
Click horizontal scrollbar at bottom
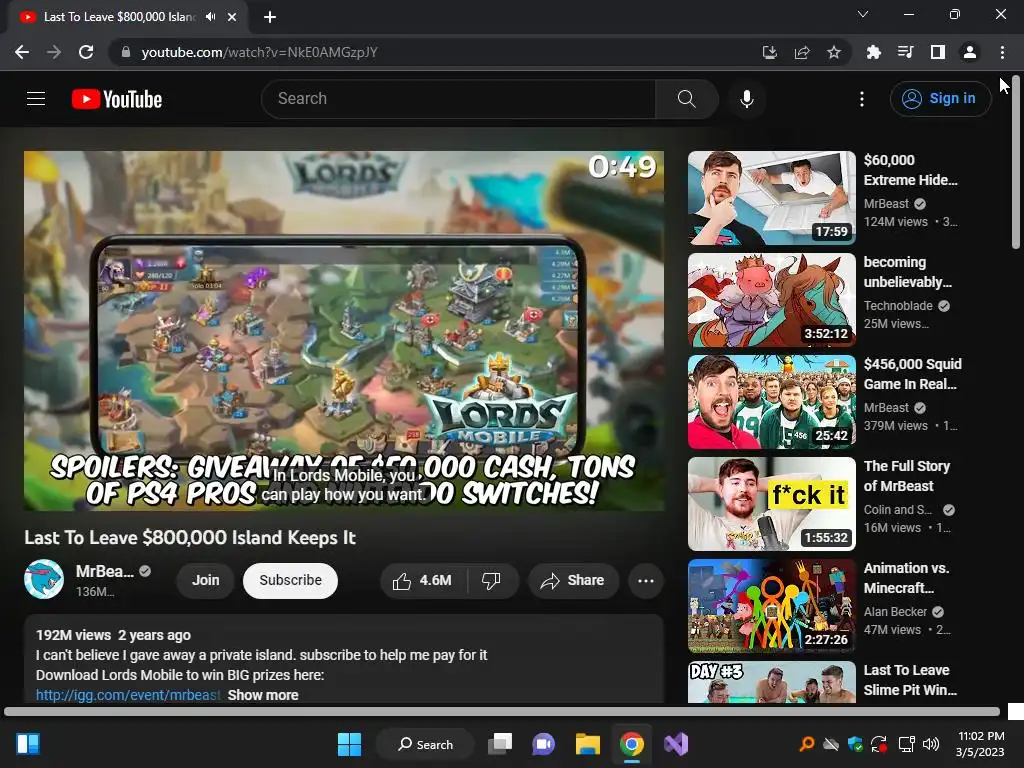[x=502, y=712]
